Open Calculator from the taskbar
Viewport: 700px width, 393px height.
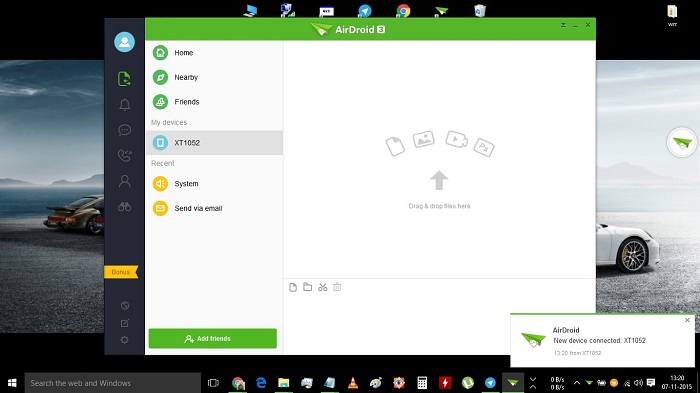click(422, 383)
